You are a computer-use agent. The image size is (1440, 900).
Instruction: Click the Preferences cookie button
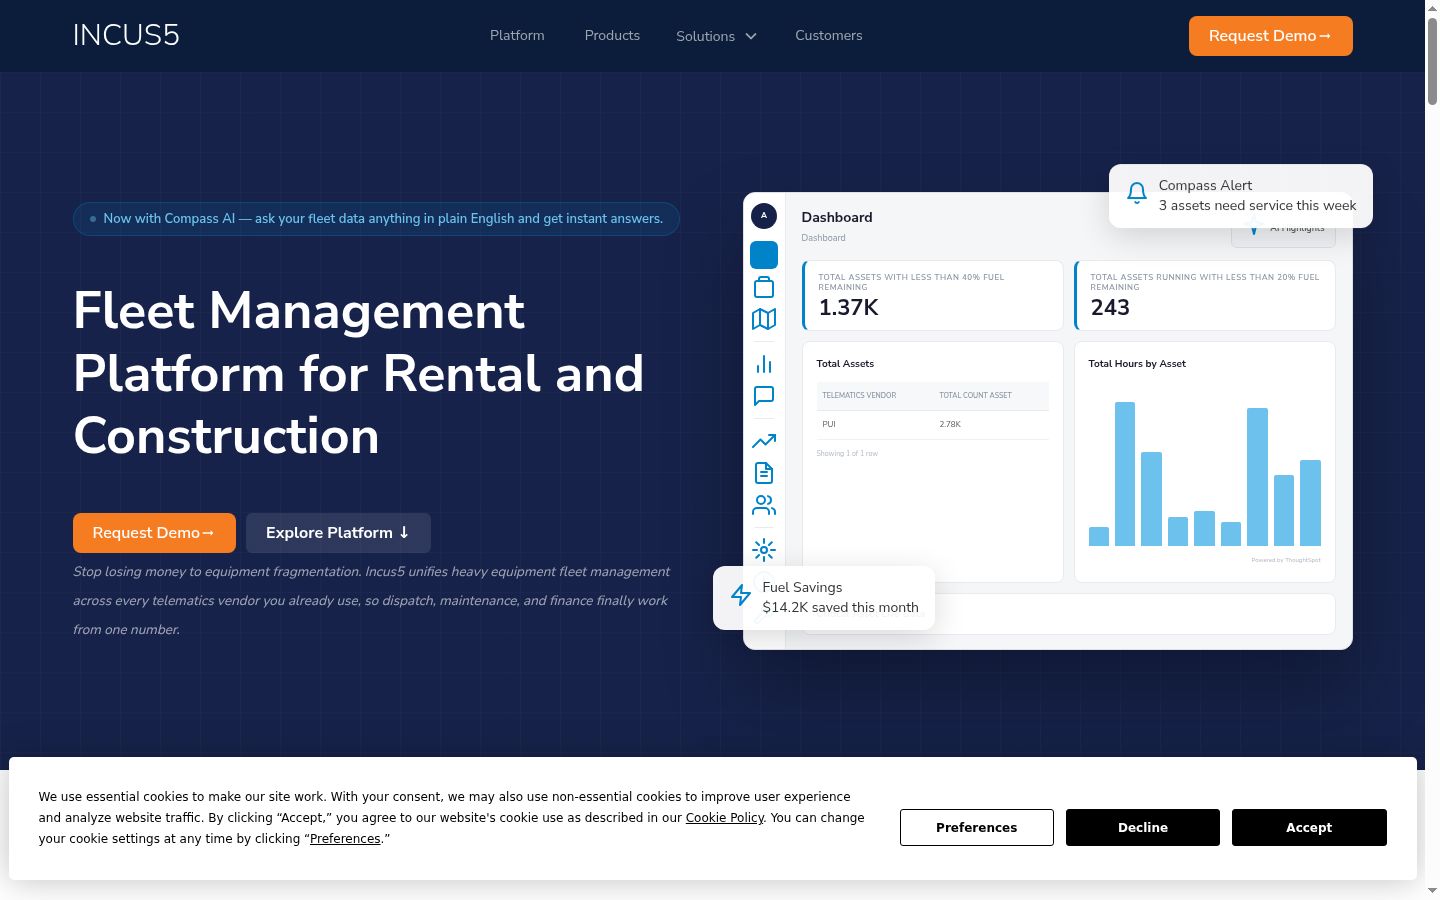click(x=977, y=828)
